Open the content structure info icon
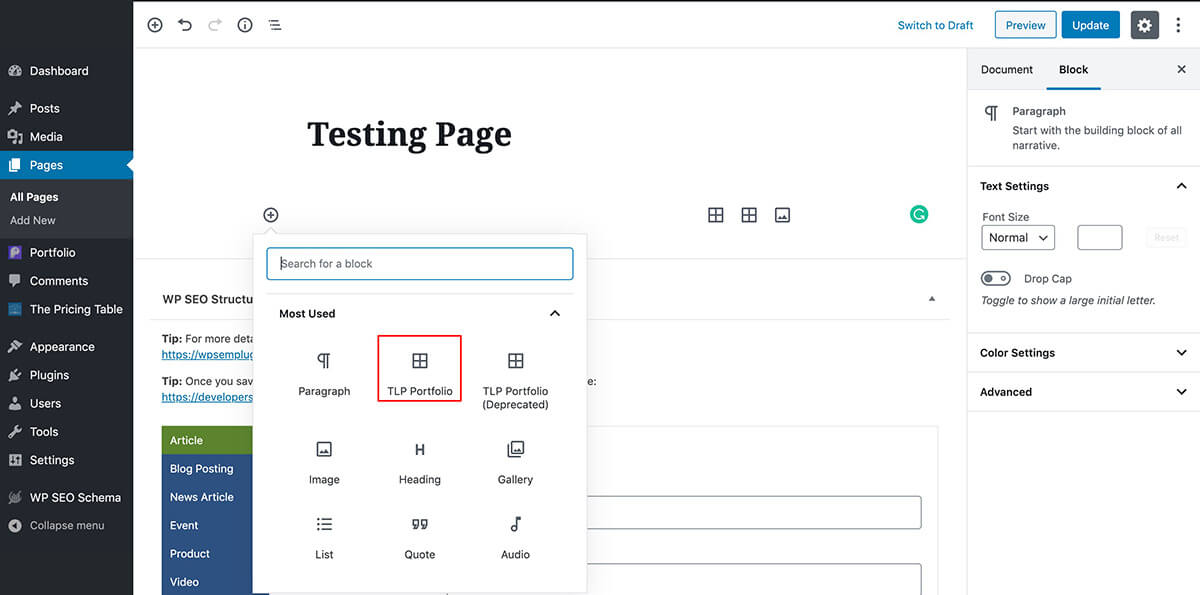The width and height of the screenshot is (1200, 595). 245,25
